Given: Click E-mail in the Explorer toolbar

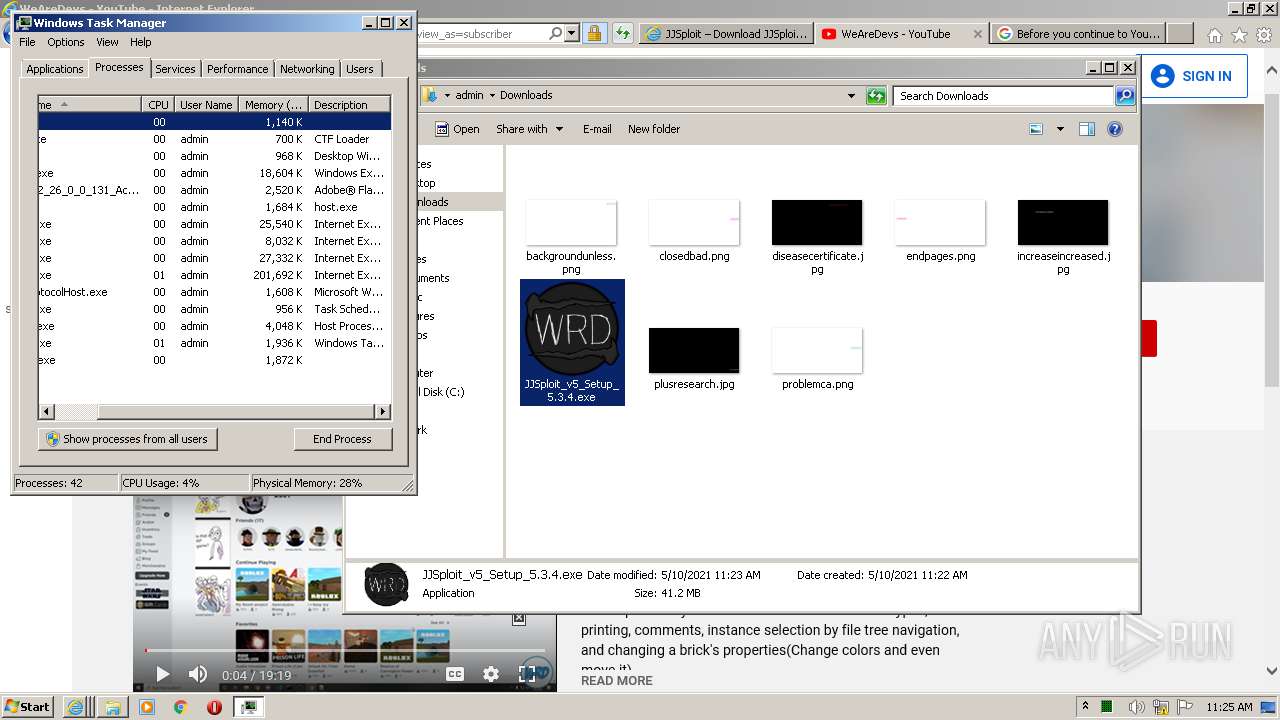Looking at the screenshot, I should click(597, 129).
